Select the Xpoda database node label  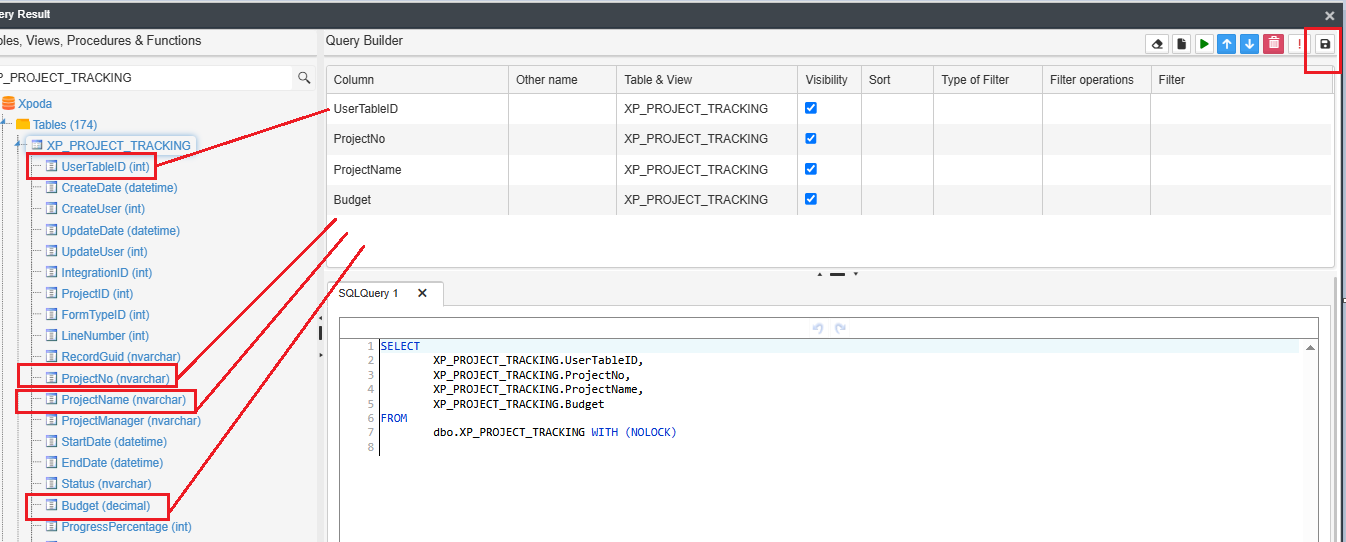(35, 103)
